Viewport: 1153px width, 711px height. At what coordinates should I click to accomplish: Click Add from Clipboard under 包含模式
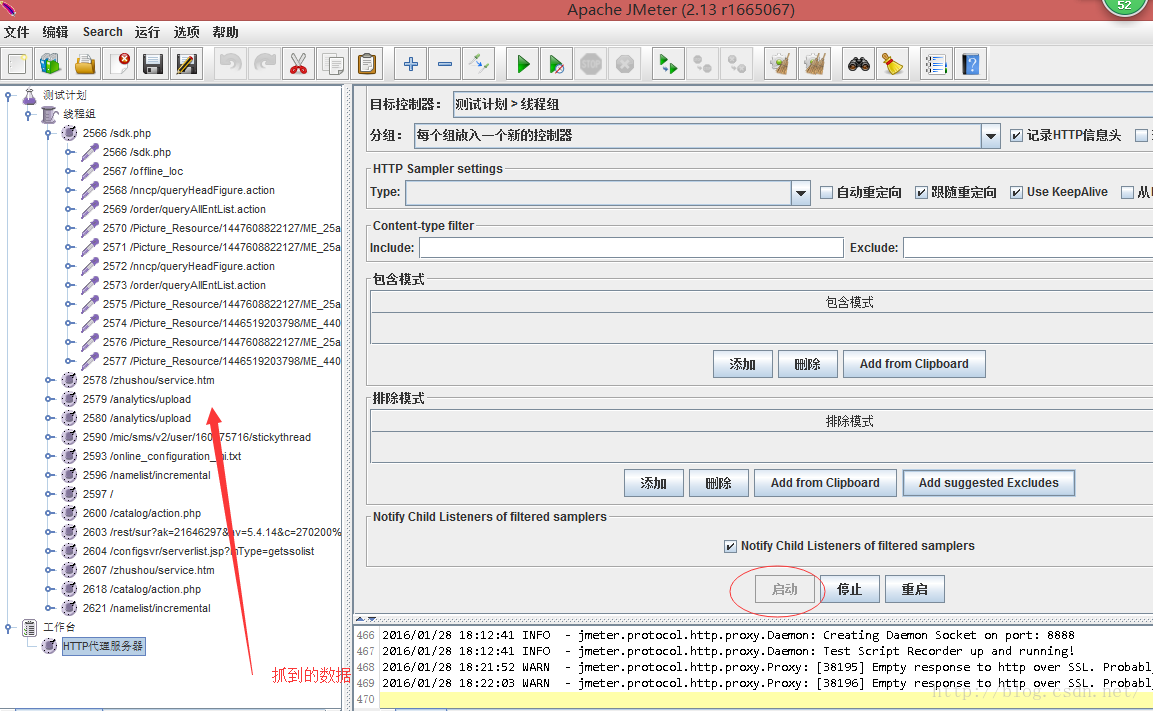[x=914, y=364]
